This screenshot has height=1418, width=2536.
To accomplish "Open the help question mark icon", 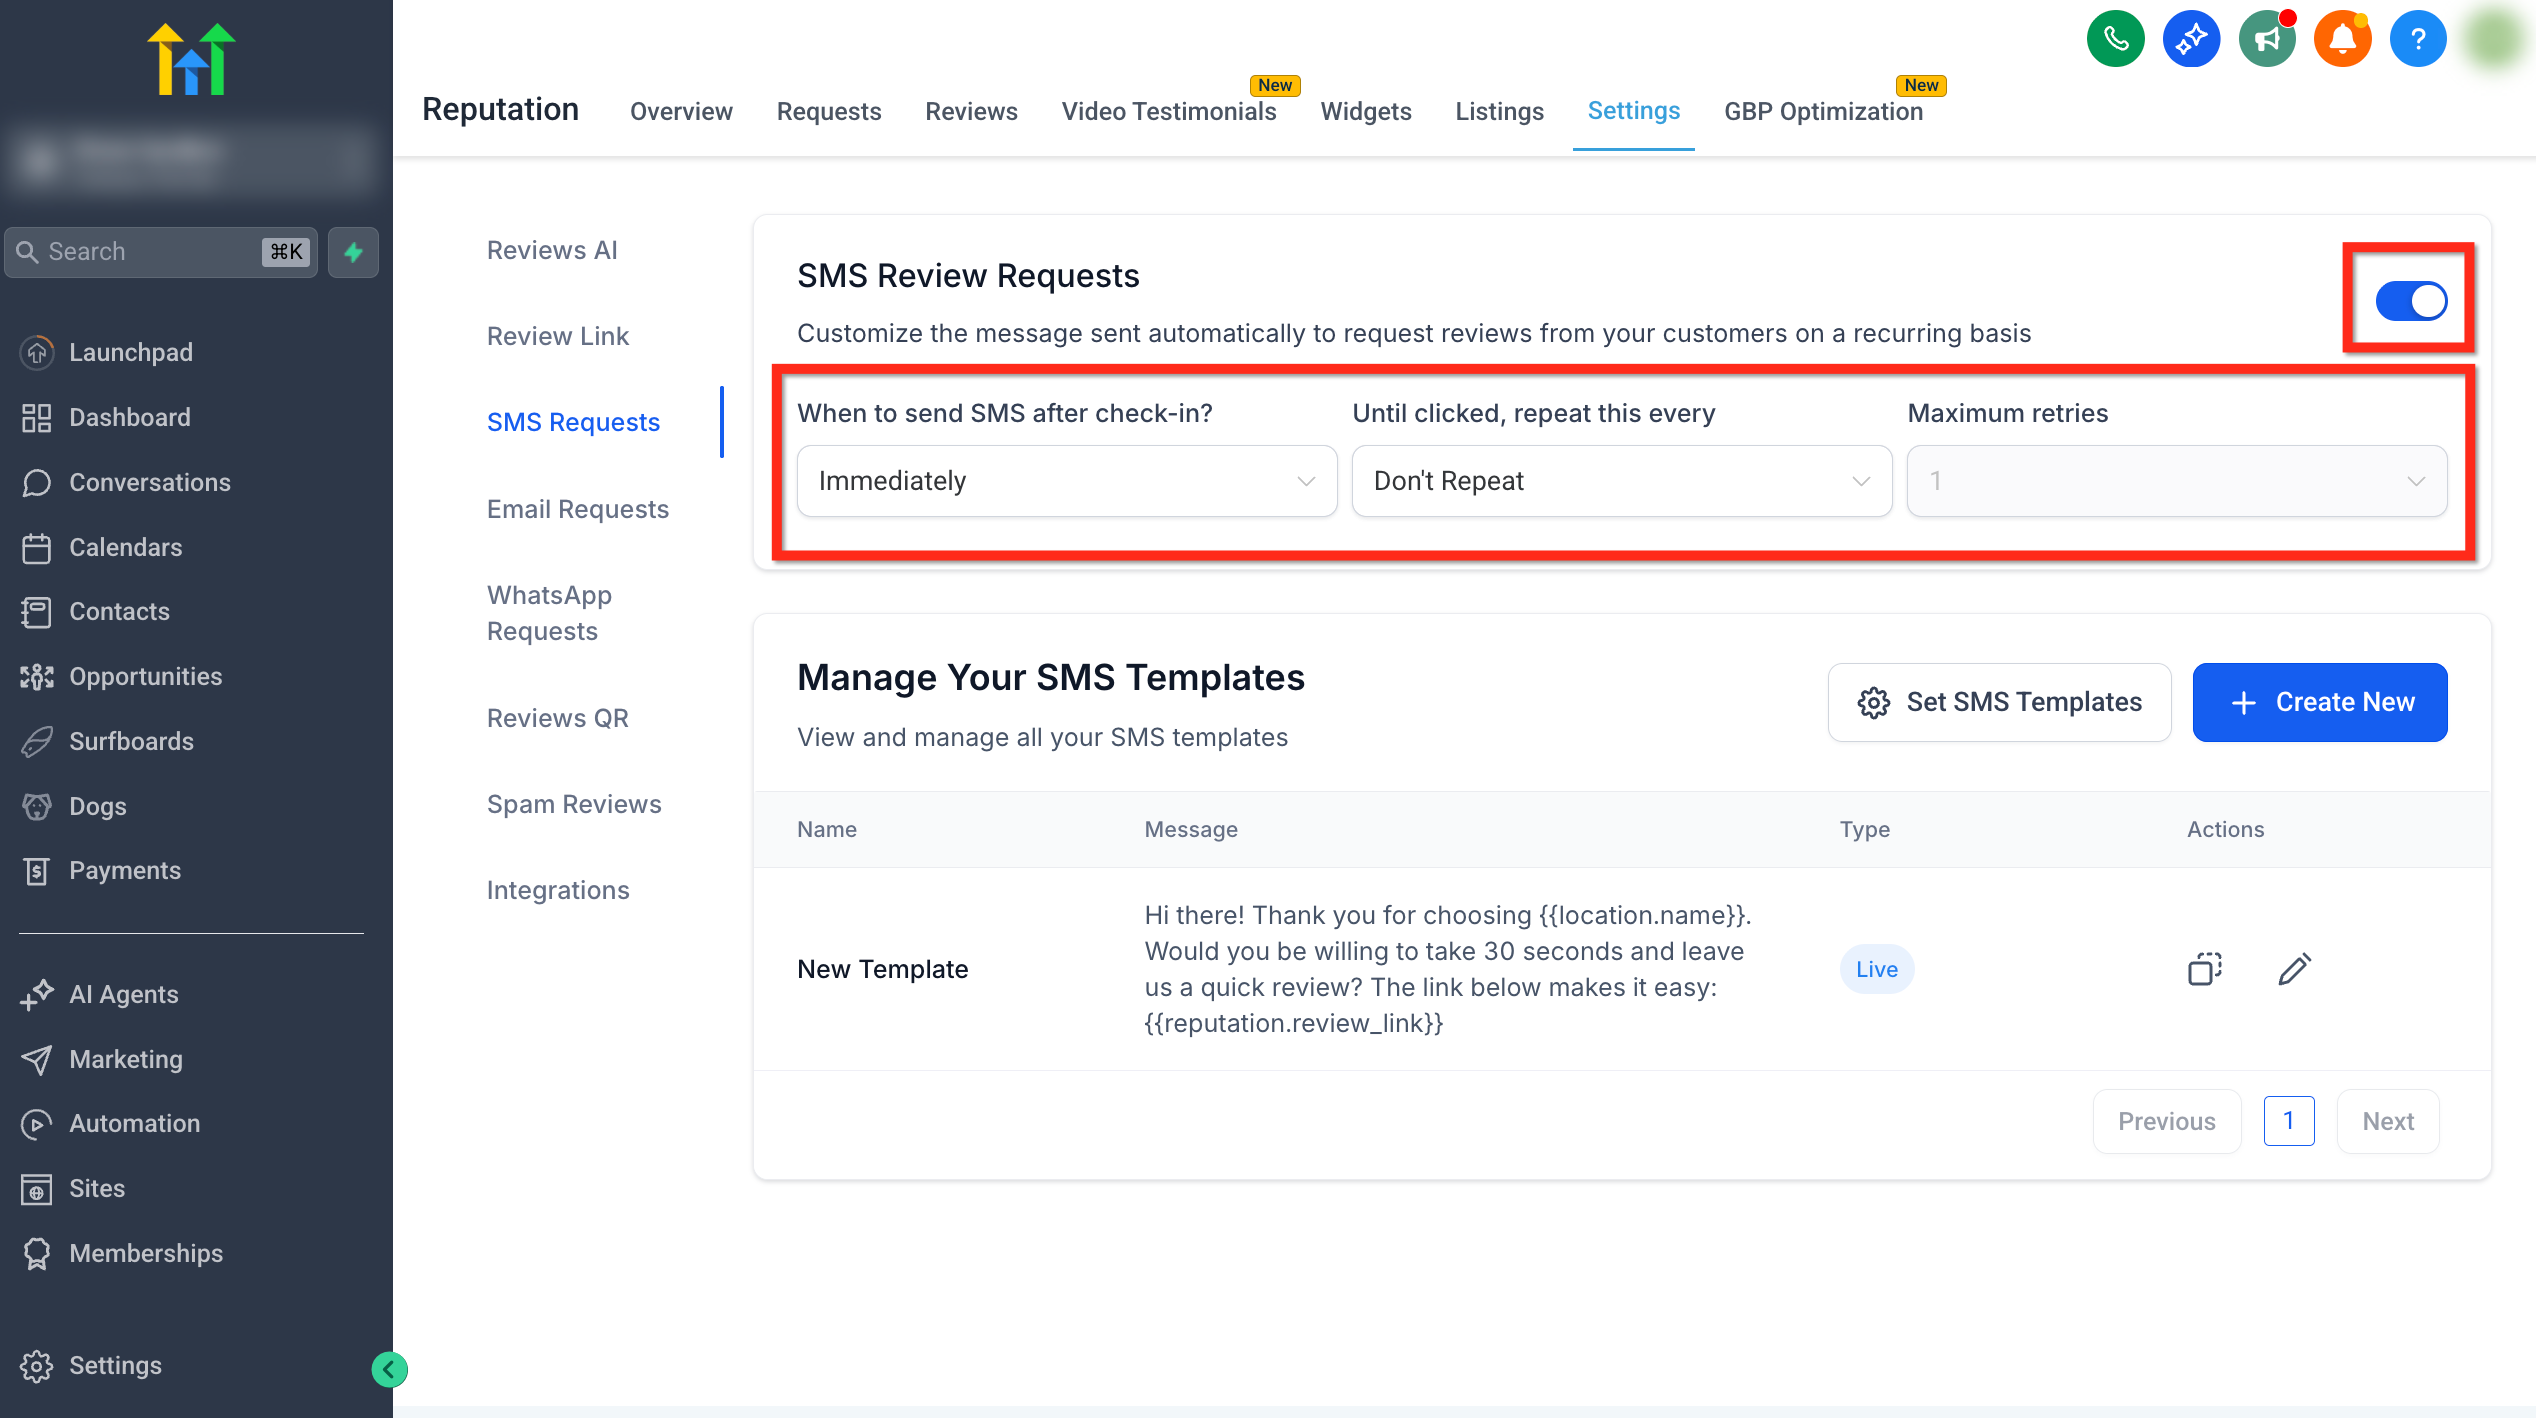I will pyautogui.click(x=2418, y=38).
